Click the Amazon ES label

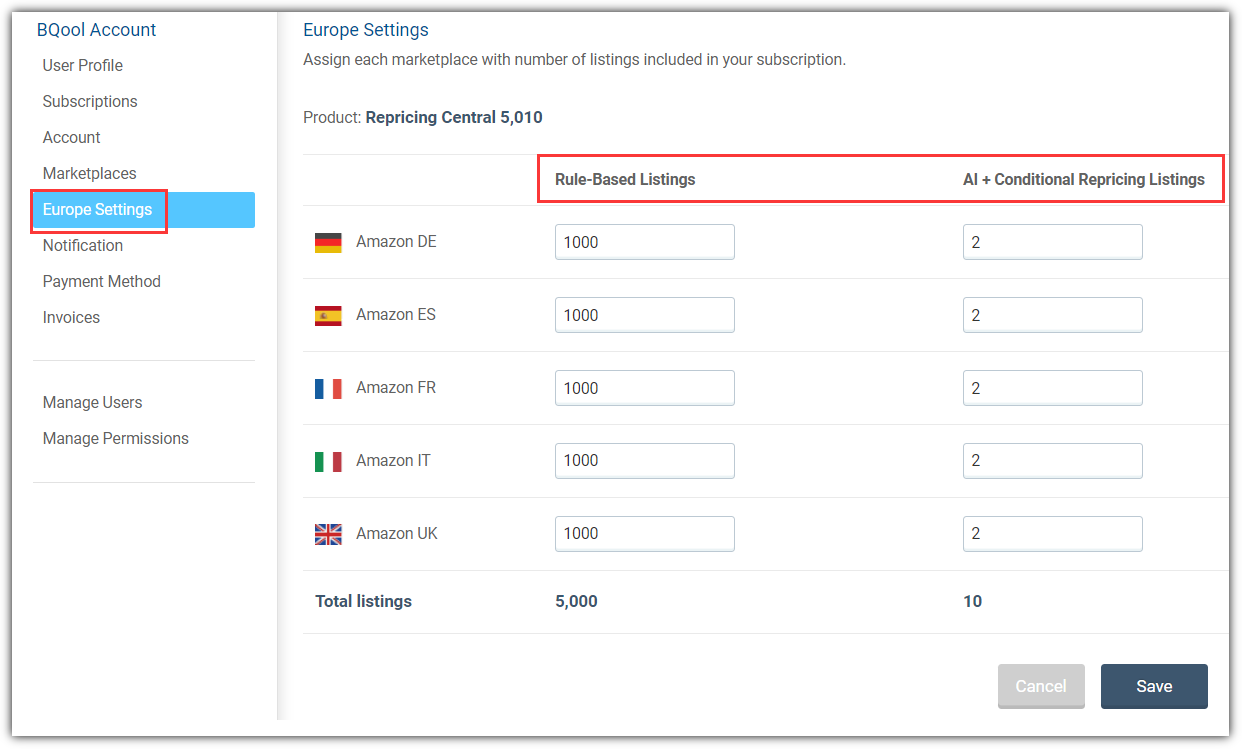point(396,315)
